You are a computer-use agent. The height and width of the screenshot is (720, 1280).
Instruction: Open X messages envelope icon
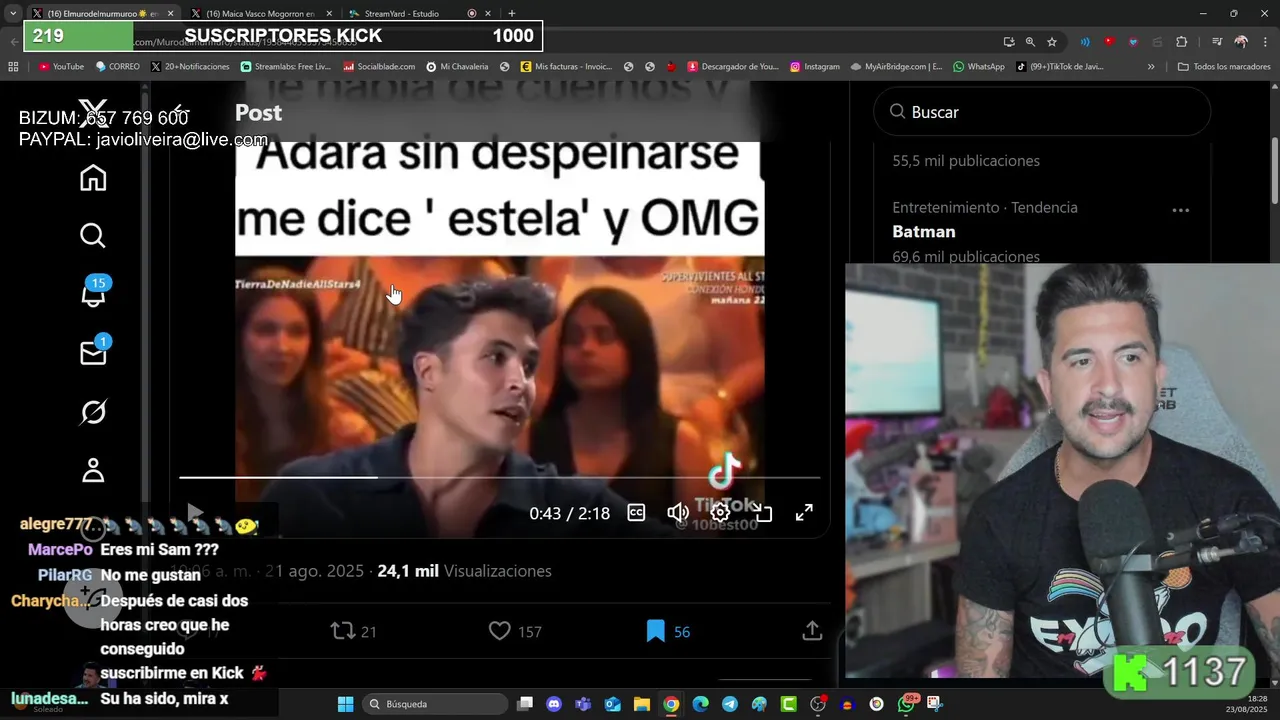[x=93, y=352]
